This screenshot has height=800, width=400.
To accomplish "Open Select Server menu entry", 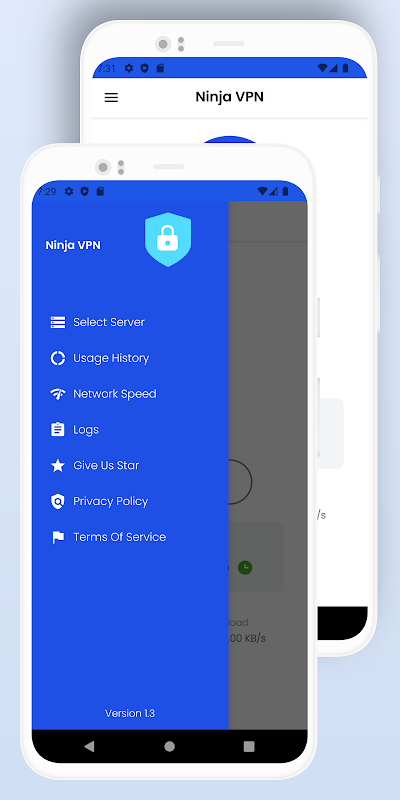I will coord(109,322).
